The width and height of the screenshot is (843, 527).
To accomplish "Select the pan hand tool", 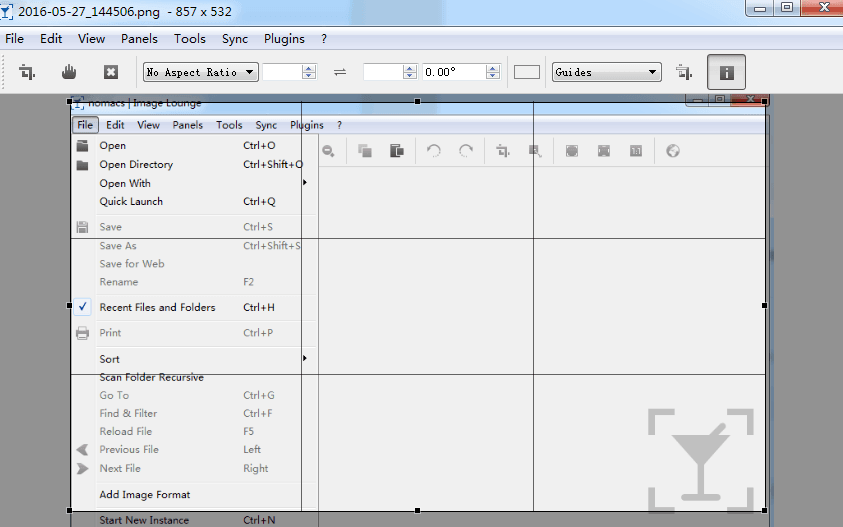I will point(69,72).
